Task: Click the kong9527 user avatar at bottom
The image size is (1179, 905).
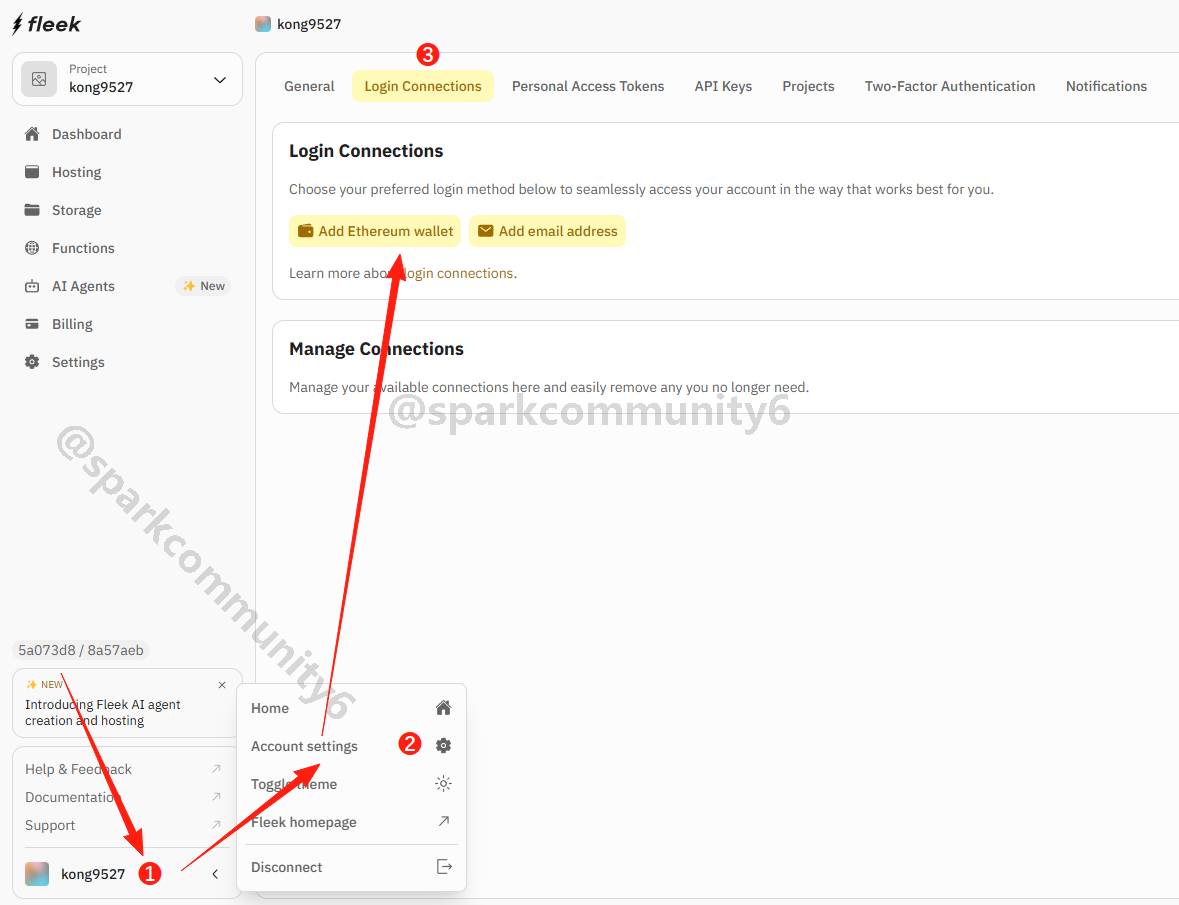Action: pyautogui.click(x=37, y=873)
